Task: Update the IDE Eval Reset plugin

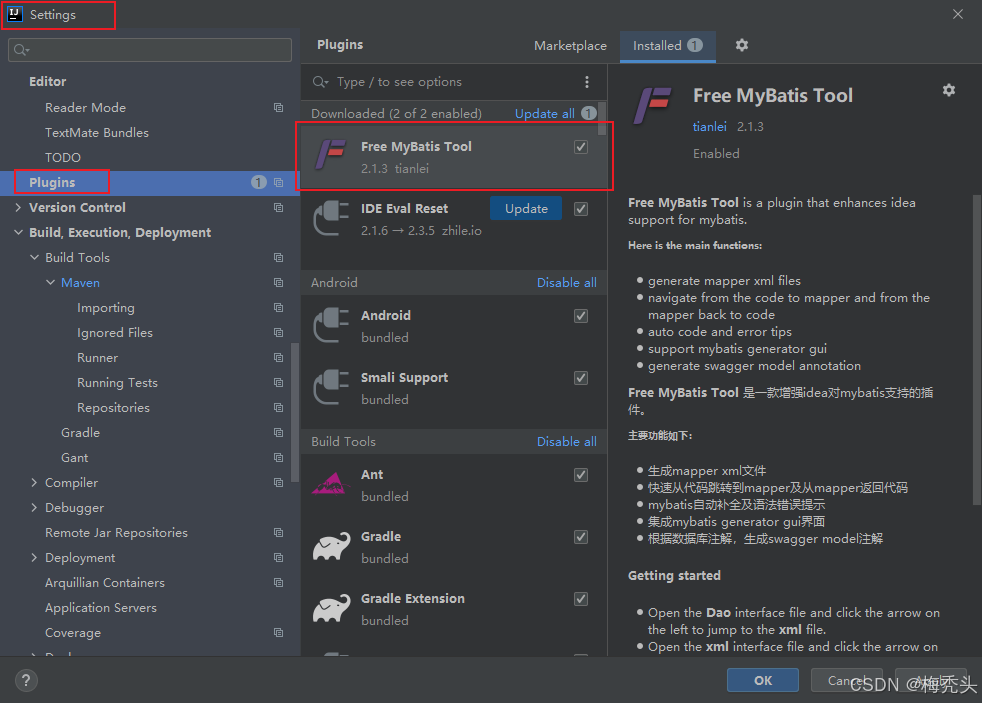Action: pyautogui.click(x=526, y=208)
